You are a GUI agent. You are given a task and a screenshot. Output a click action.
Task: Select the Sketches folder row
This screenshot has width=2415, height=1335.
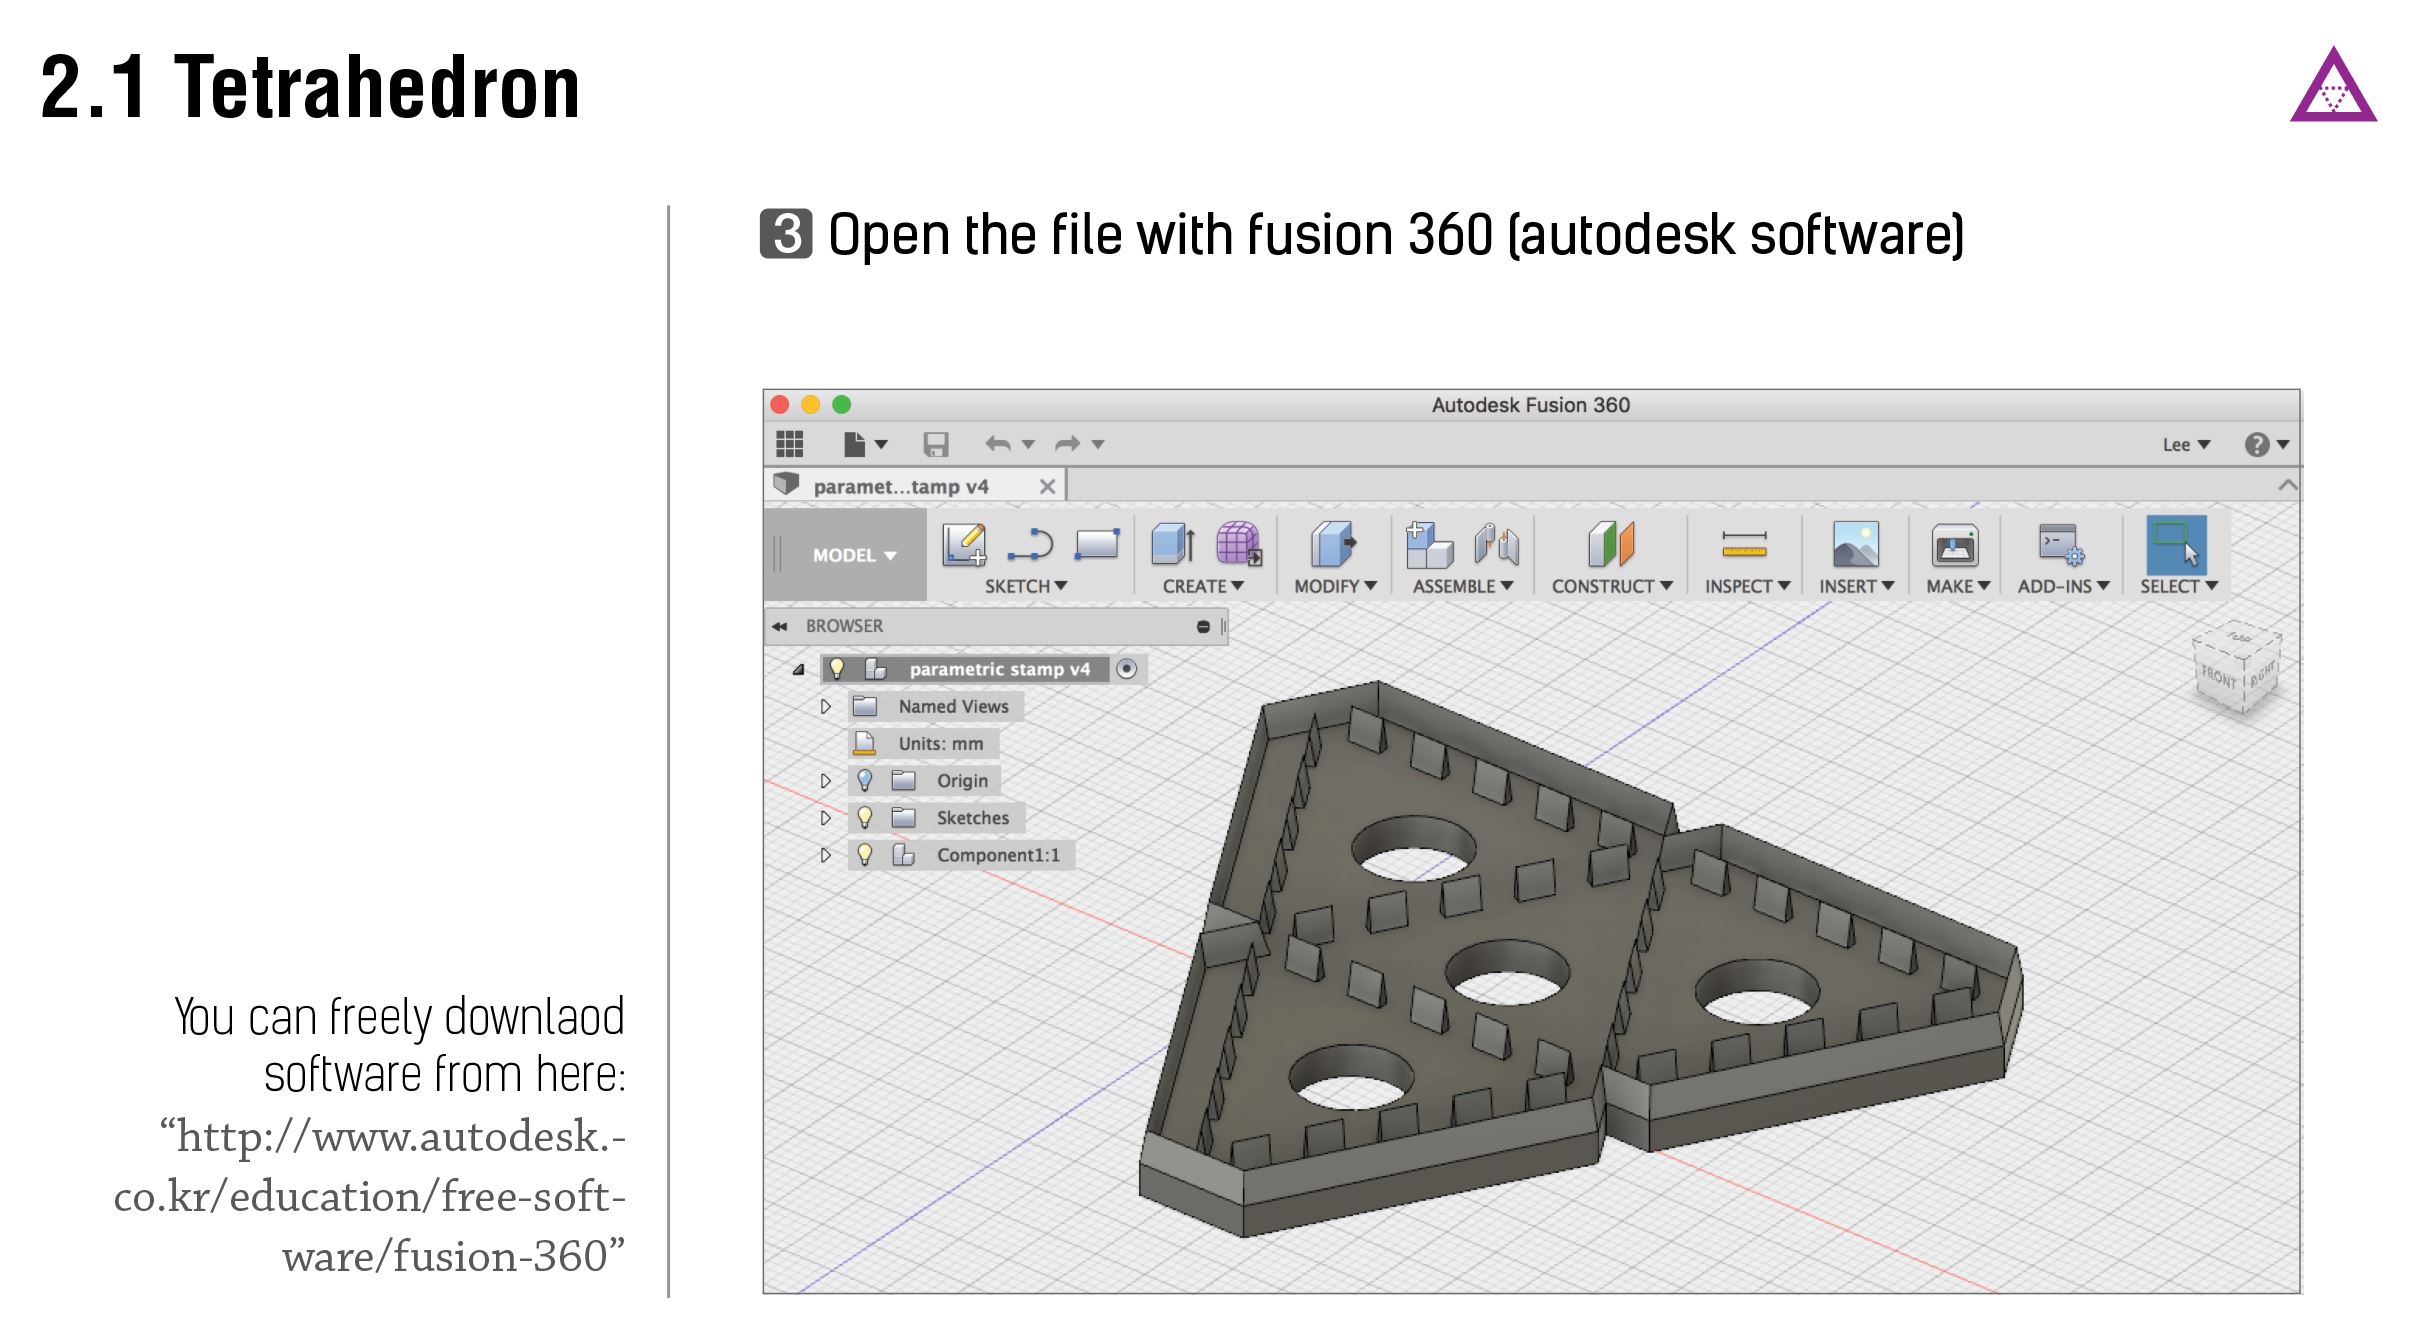pos(936,817)
